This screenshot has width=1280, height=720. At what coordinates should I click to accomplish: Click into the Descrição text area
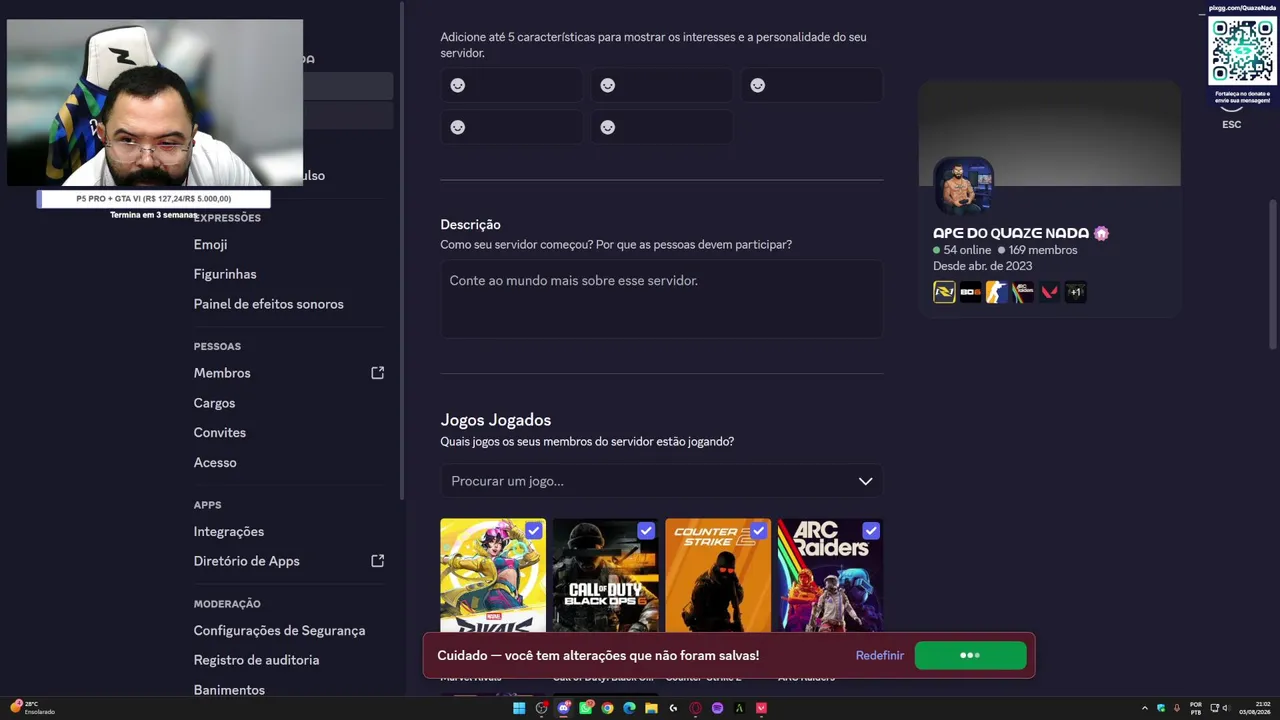point(662,299)
